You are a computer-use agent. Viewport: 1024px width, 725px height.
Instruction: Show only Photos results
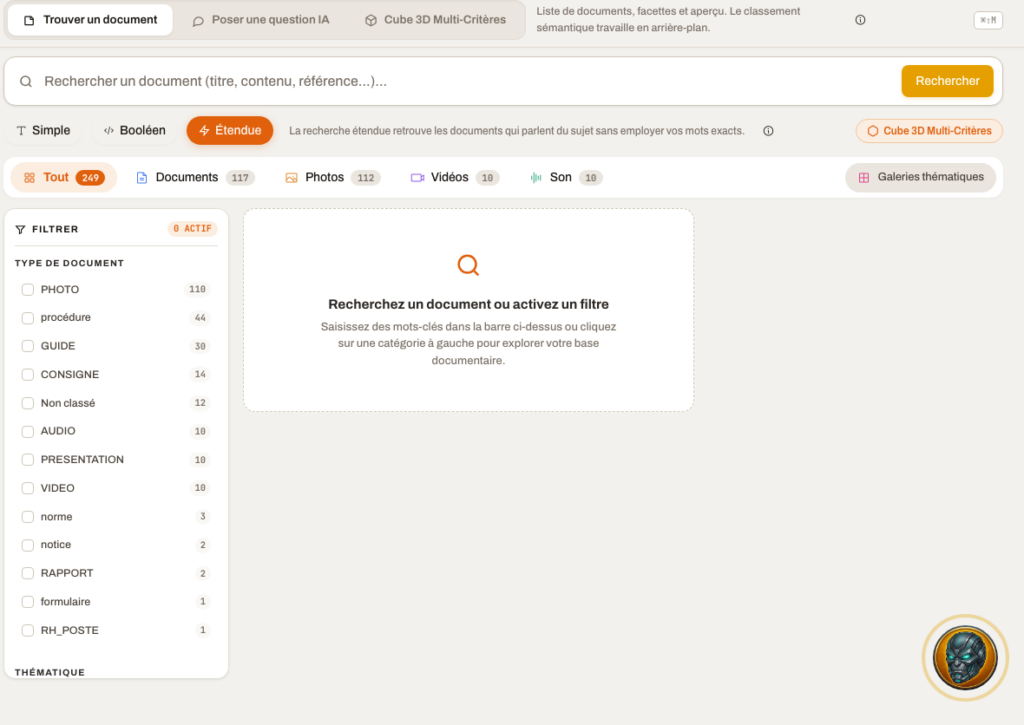(332, 178)
